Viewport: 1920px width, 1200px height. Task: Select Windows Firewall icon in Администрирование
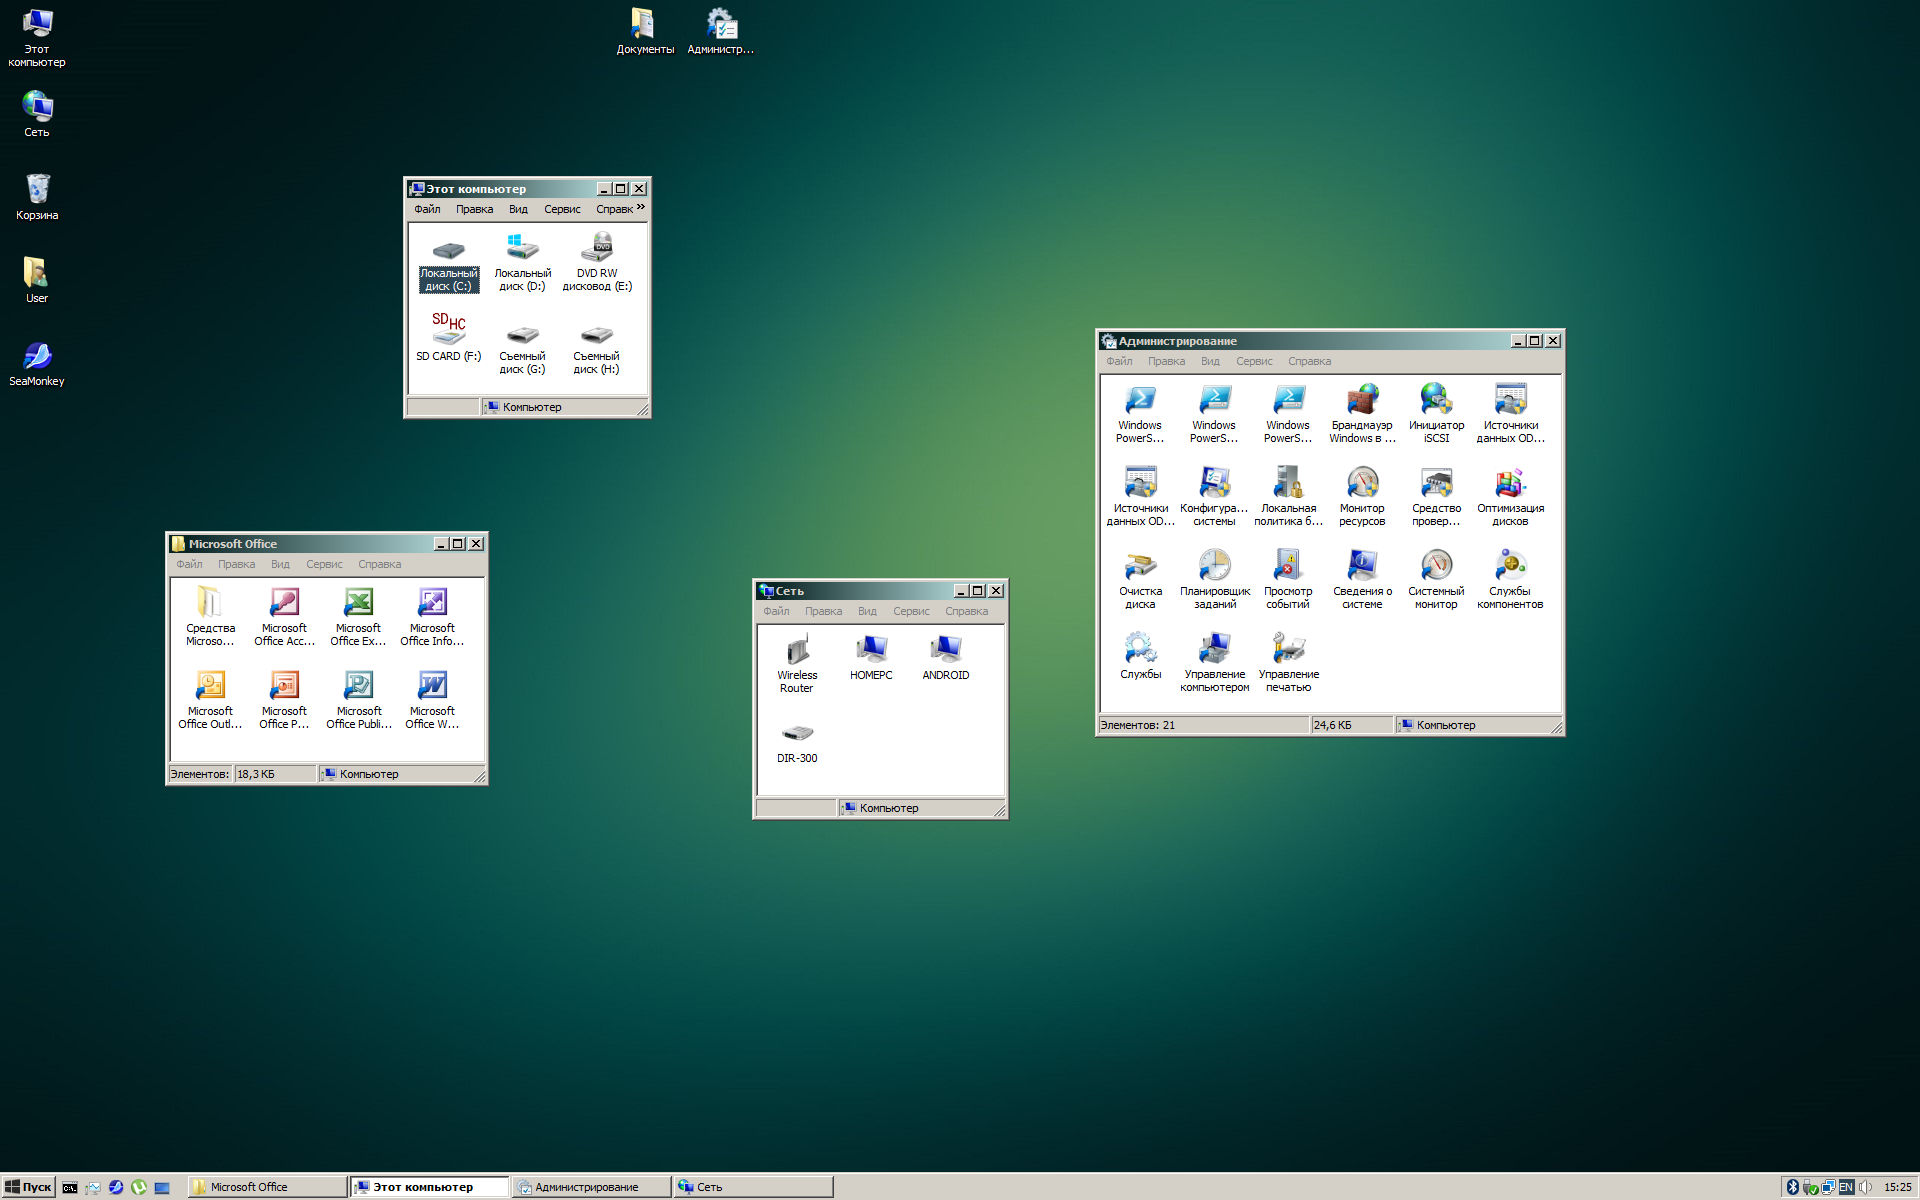tap(1362, 400)
